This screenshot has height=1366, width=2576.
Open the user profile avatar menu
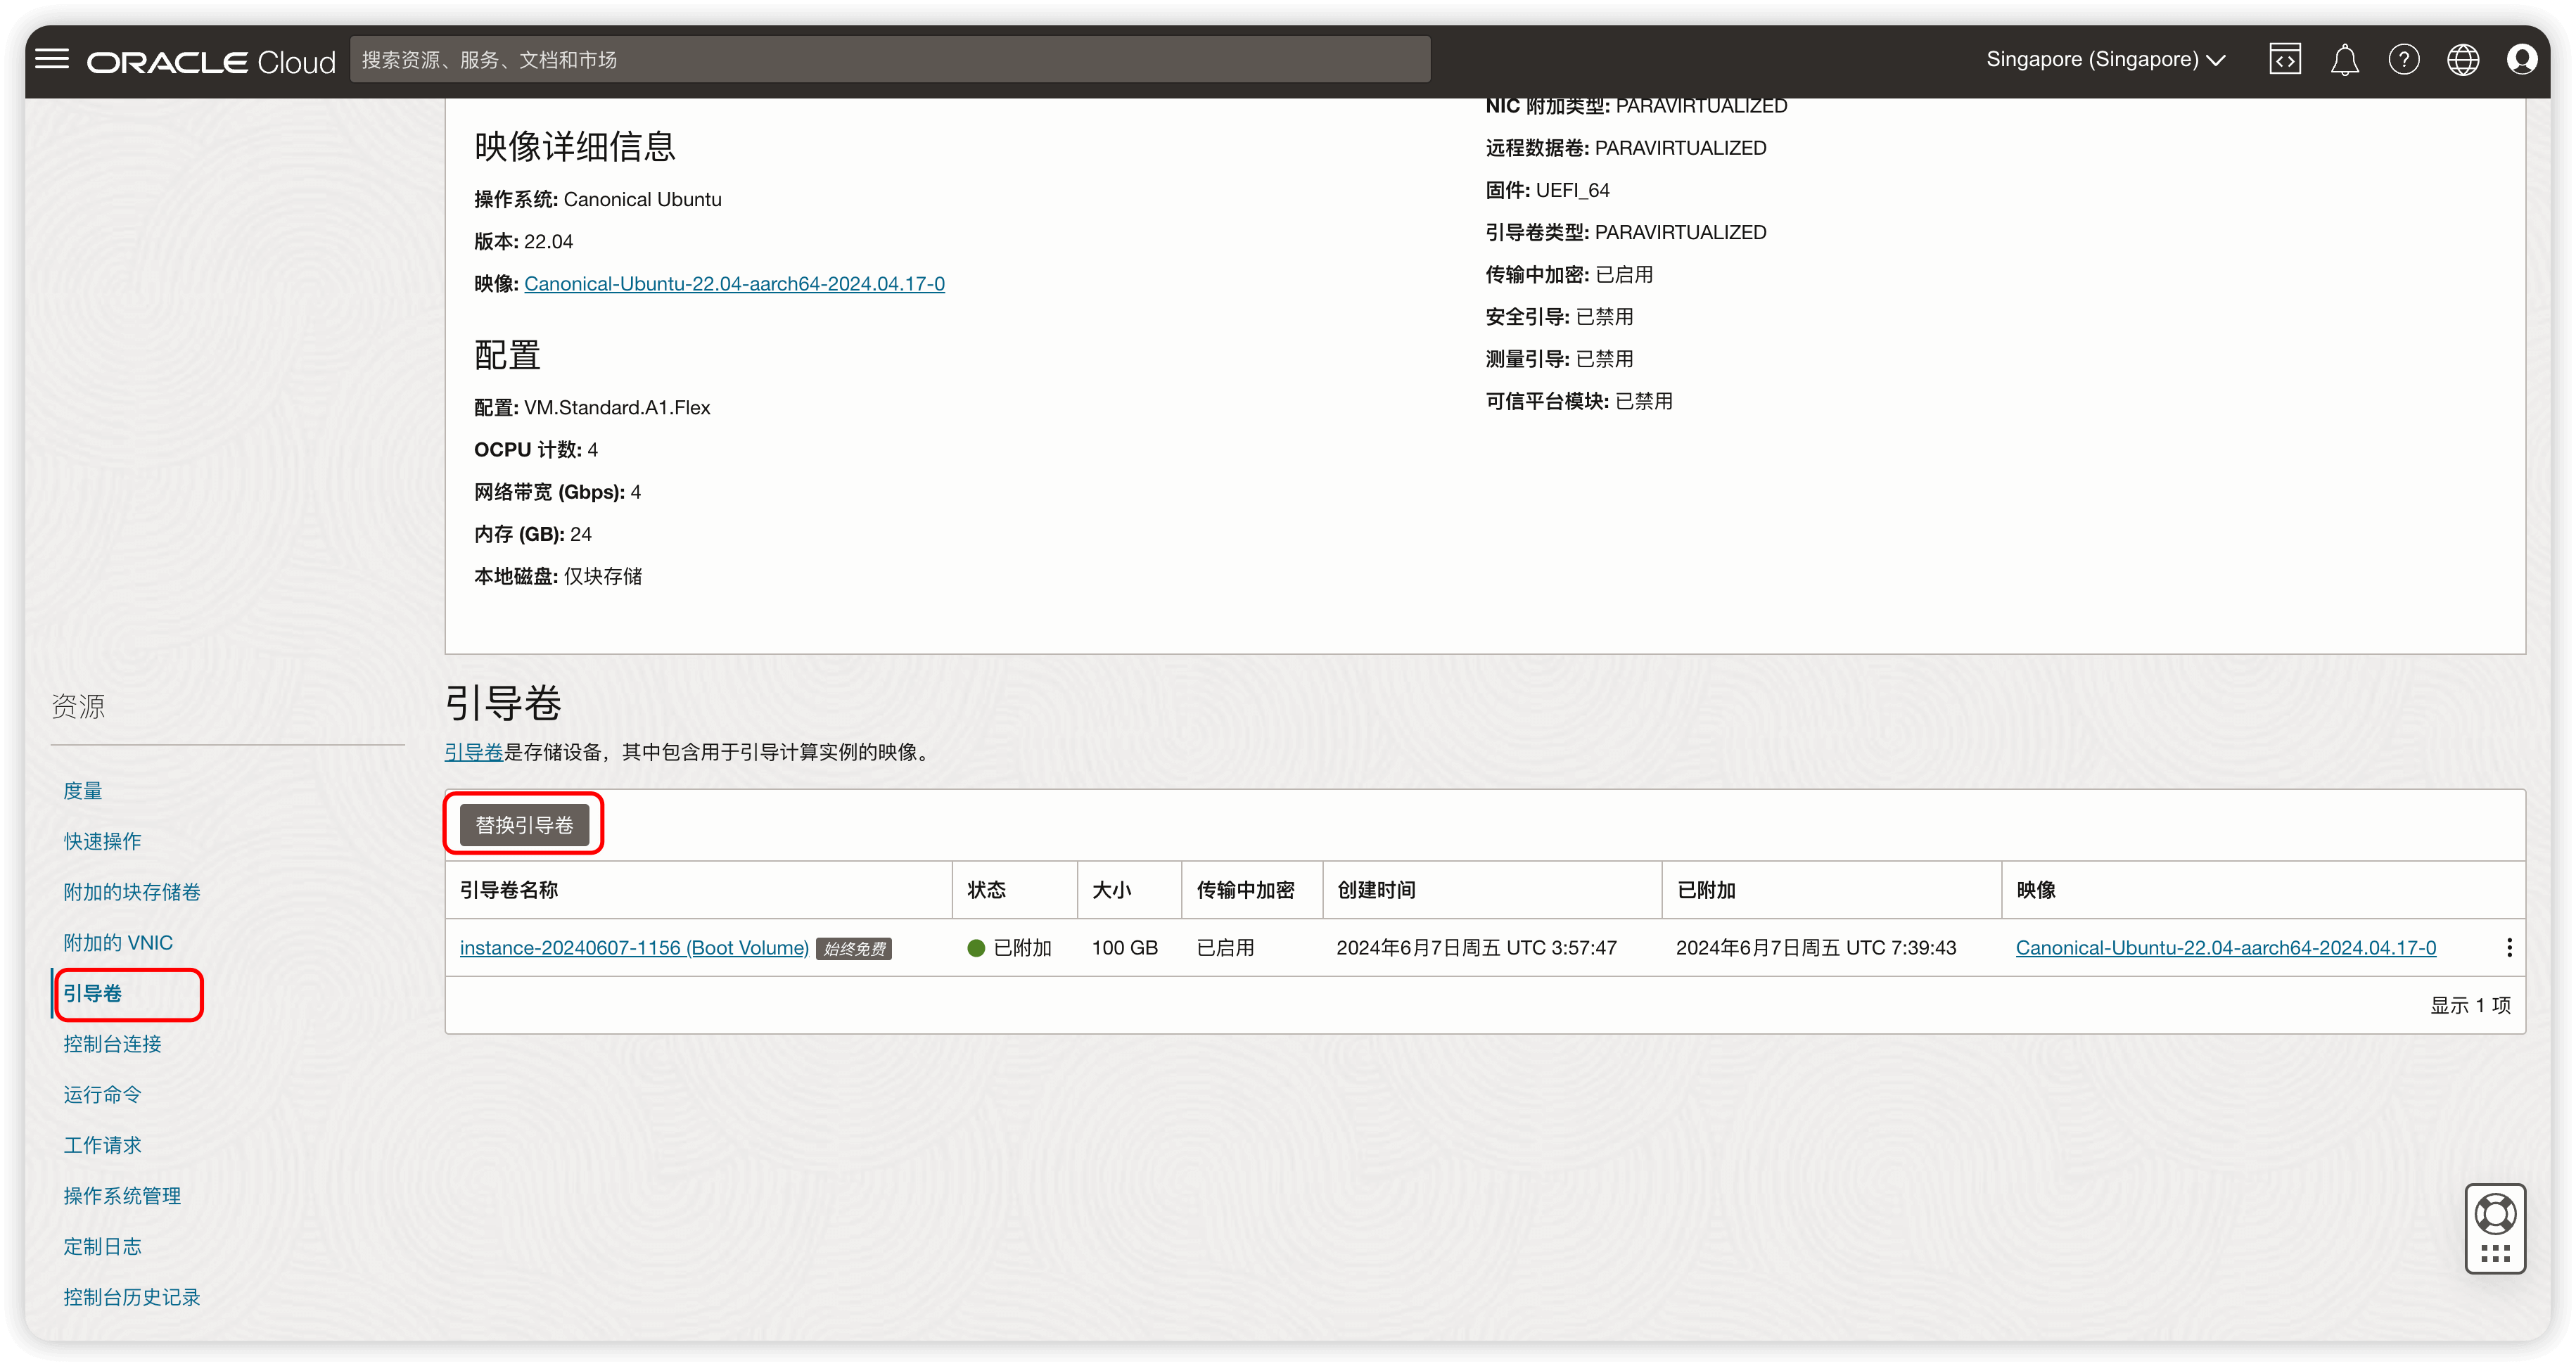[2522, 60]
